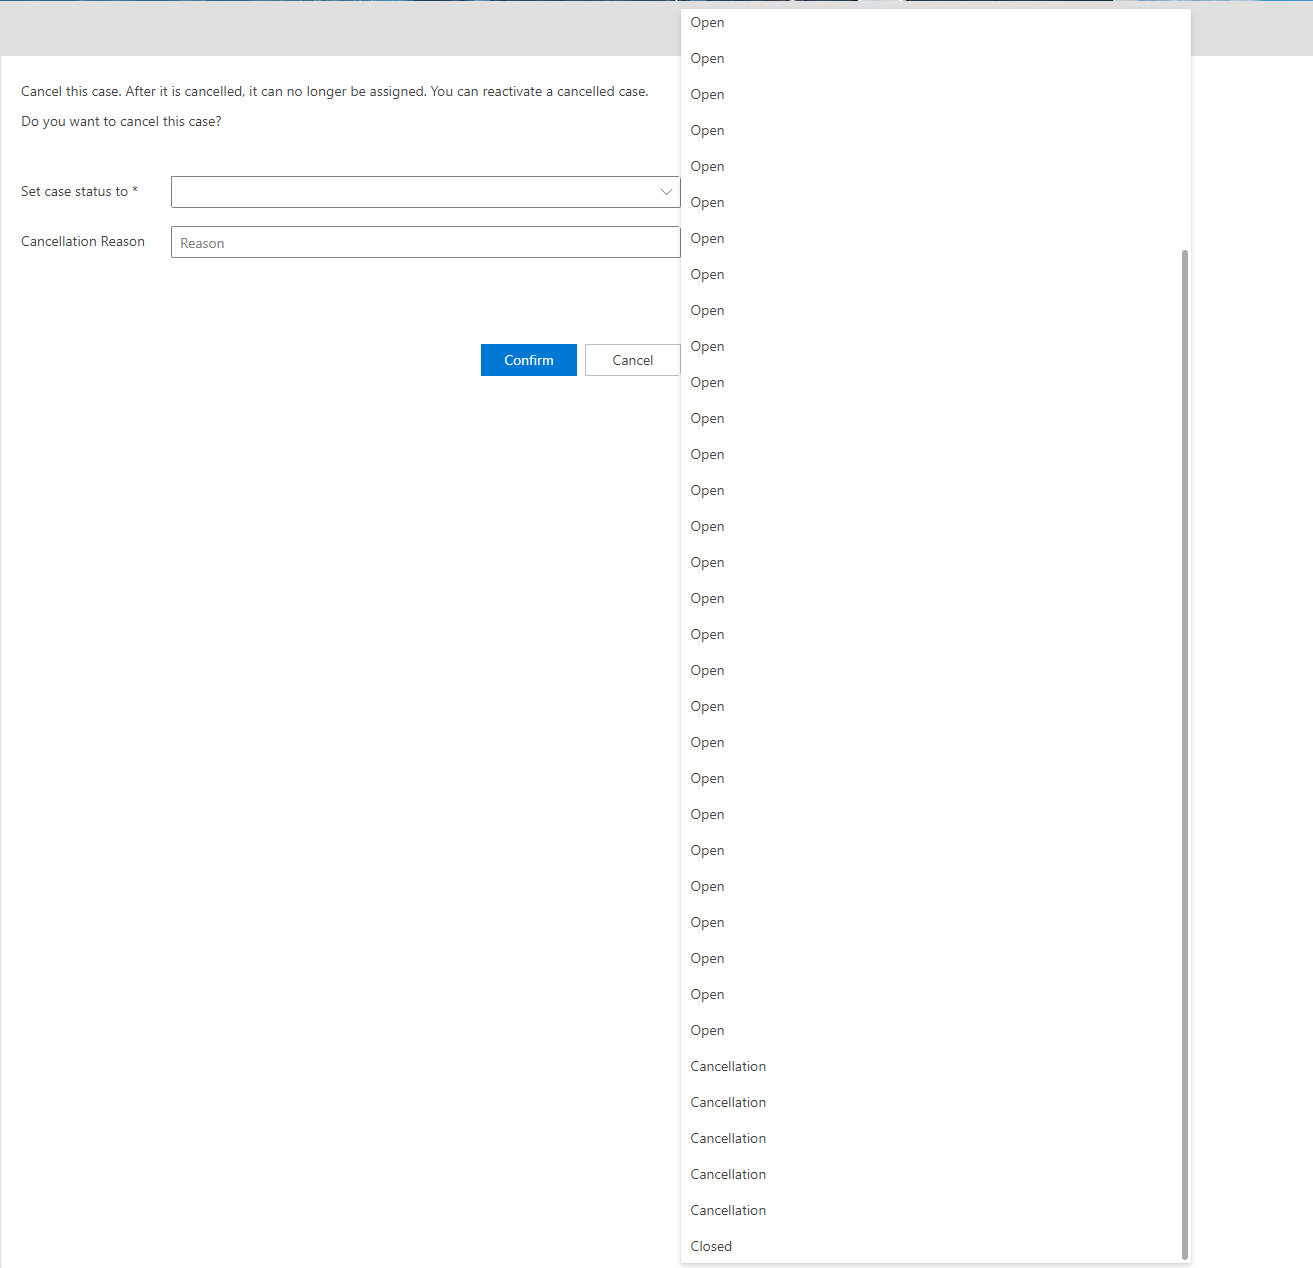Viewport: 1313px width, 1268px height.
Task: Pick the "Open" entry directly above the Cancellation group
Action: [x=707, y=1030]
